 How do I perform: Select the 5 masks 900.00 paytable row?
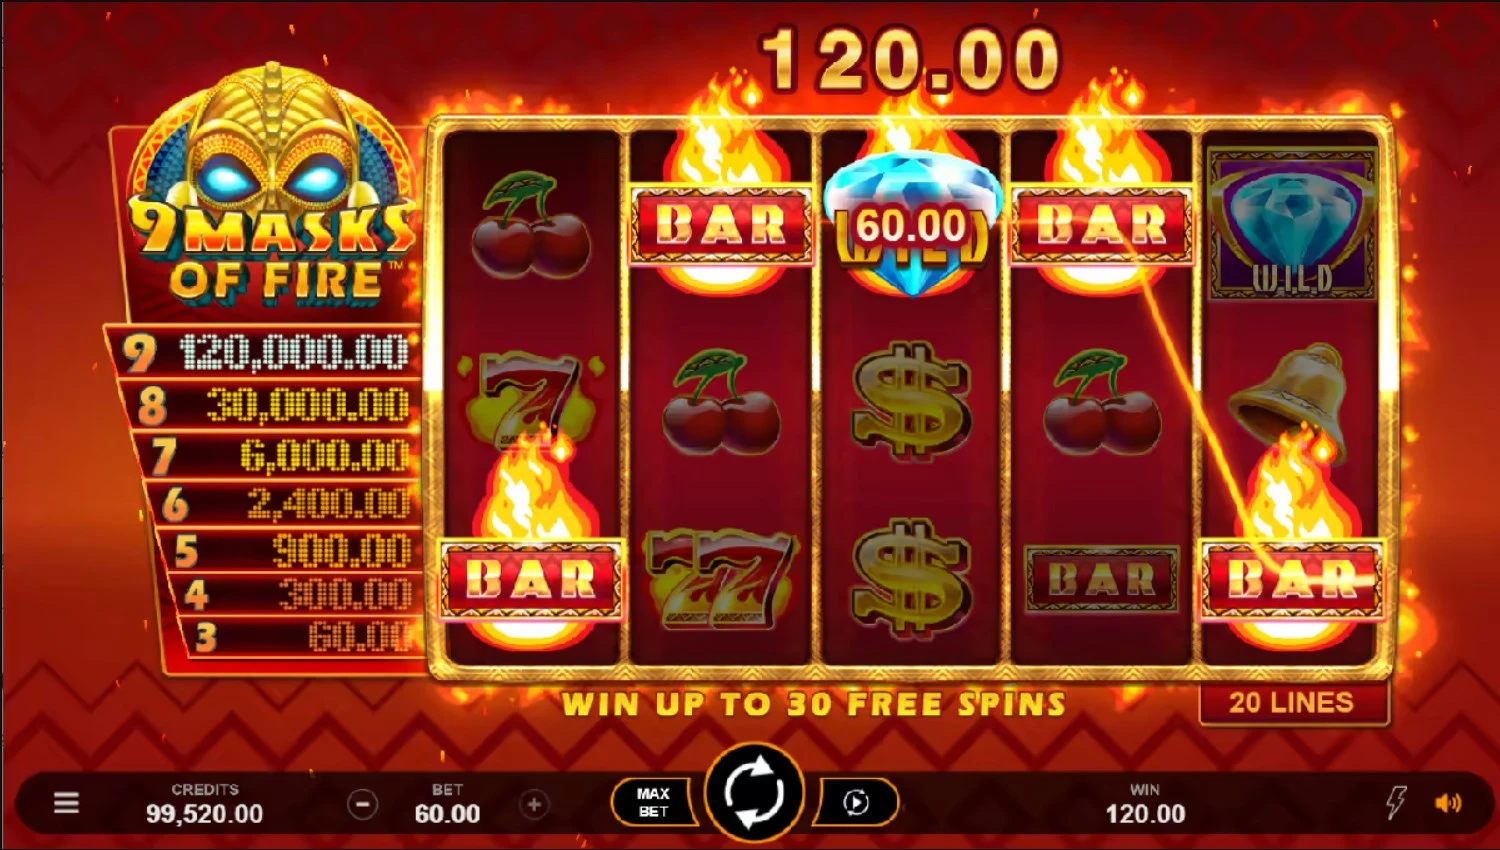tap(290, 550)
